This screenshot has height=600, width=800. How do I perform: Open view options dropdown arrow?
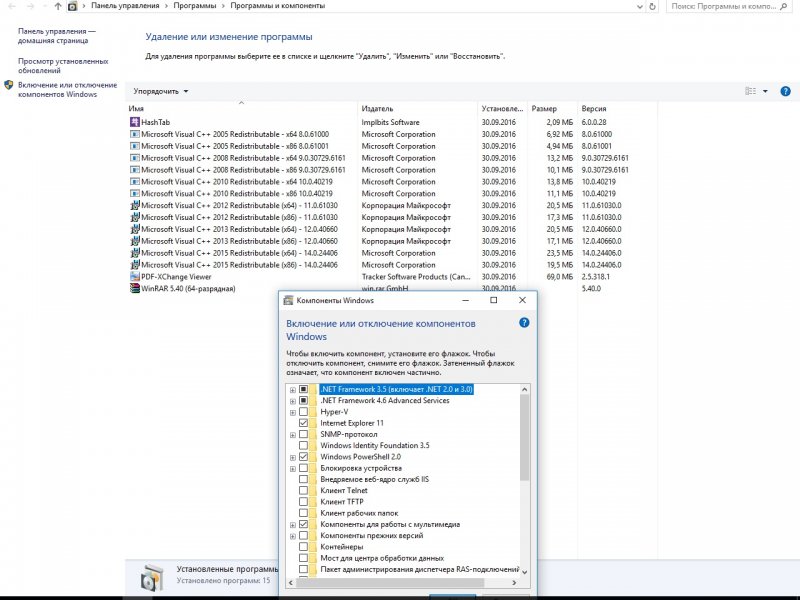point(765,91)
